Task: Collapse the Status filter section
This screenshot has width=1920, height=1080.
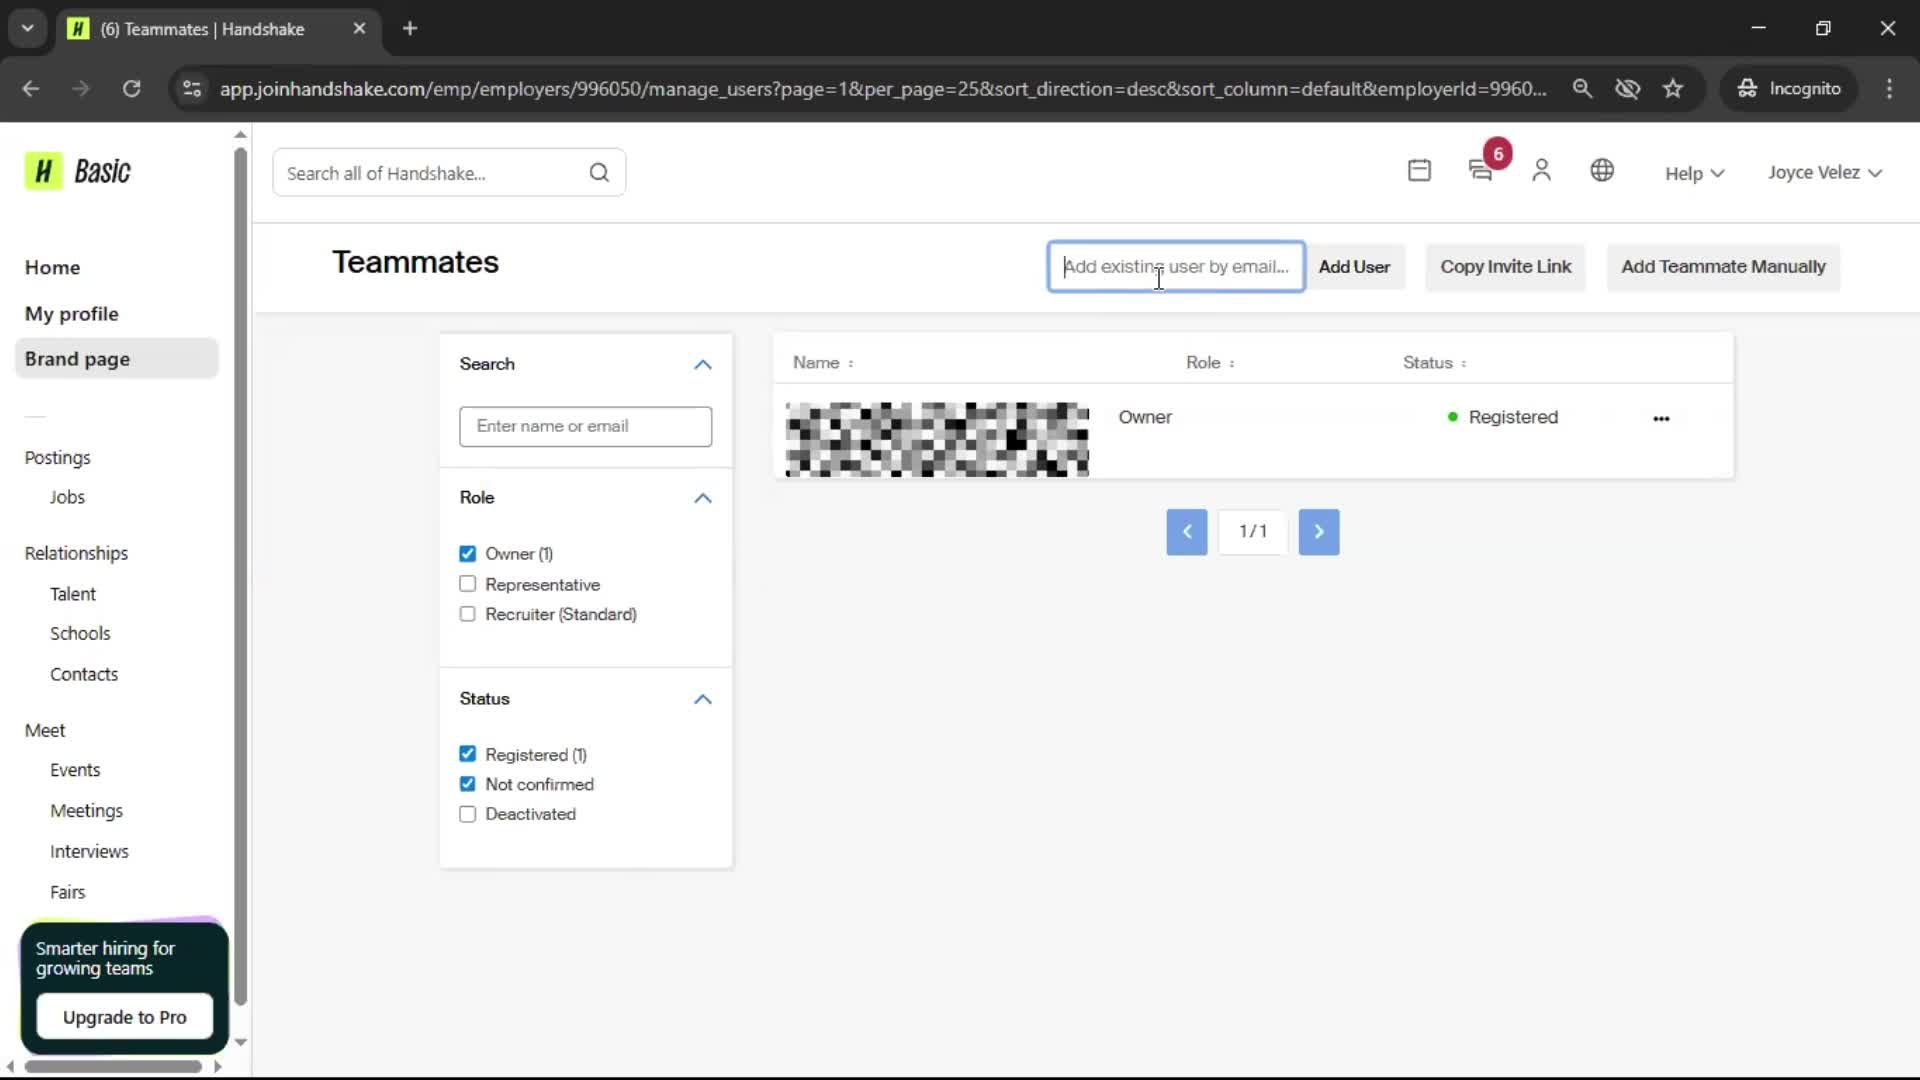Action: (x=703, y=699)
